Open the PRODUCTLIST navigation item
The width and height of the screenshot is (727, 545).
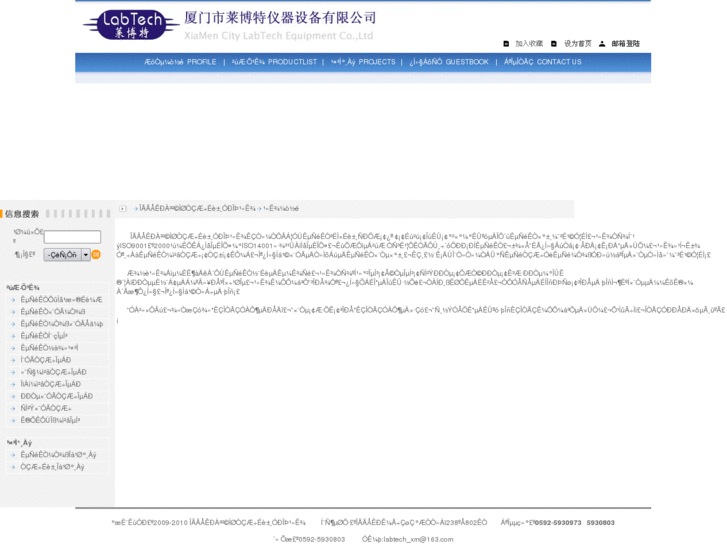click(x=274, y=62)
